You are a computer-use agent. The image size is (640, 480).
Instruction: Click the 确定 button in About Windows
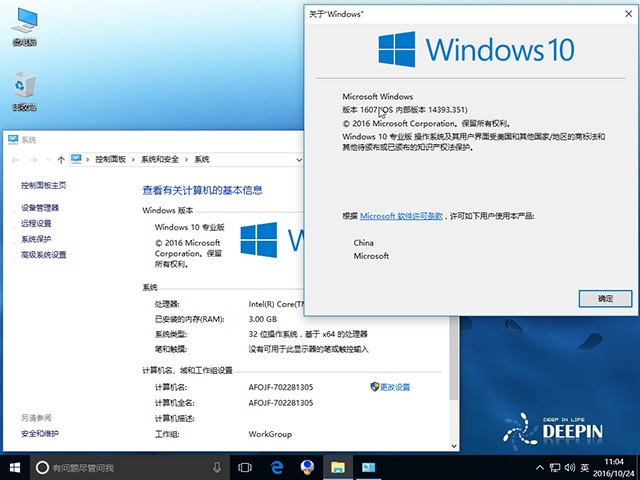[605, 298]
